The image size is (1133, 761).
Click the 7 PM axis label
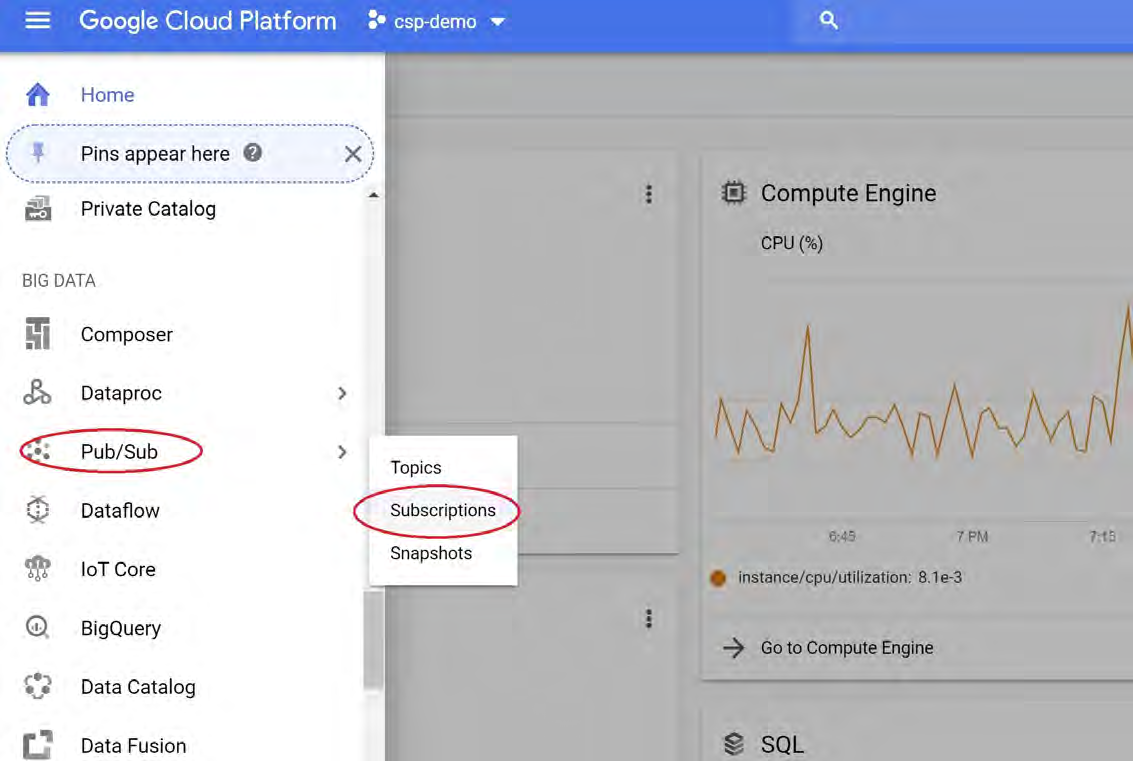[x=972, y=536]
